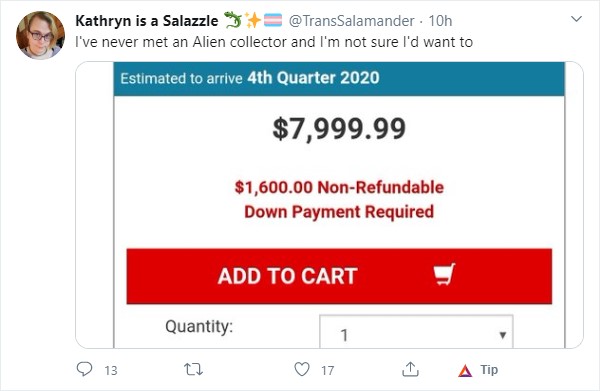This screenshot has height=391, width=612.
Task: Click the shopping cart icon
Action: [444, 274]
